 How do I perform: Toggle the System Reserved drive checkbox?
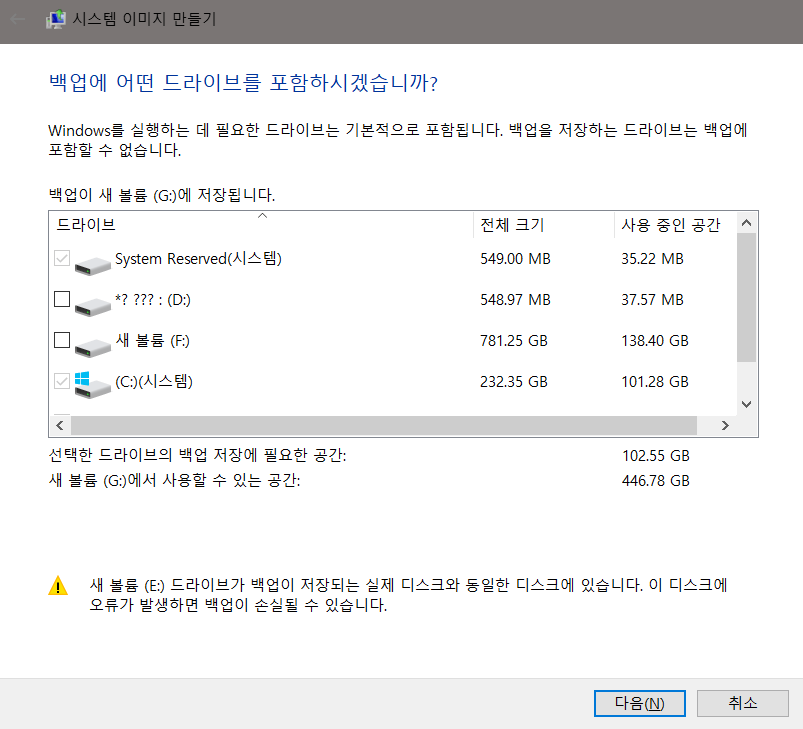click(62, 258)
